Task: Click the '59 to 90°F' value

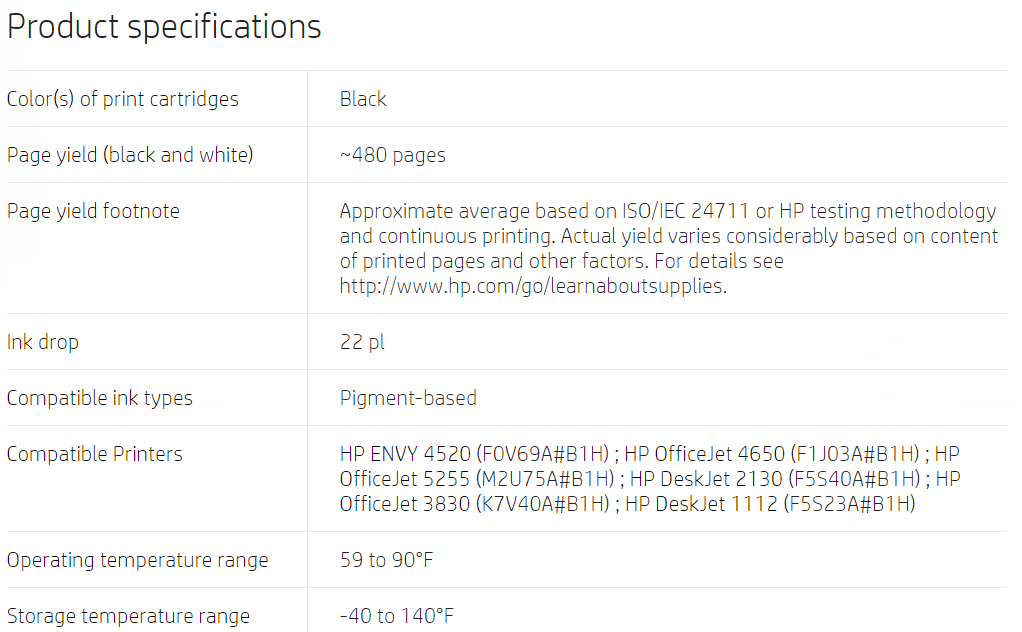Action: [x=387, y=560]
